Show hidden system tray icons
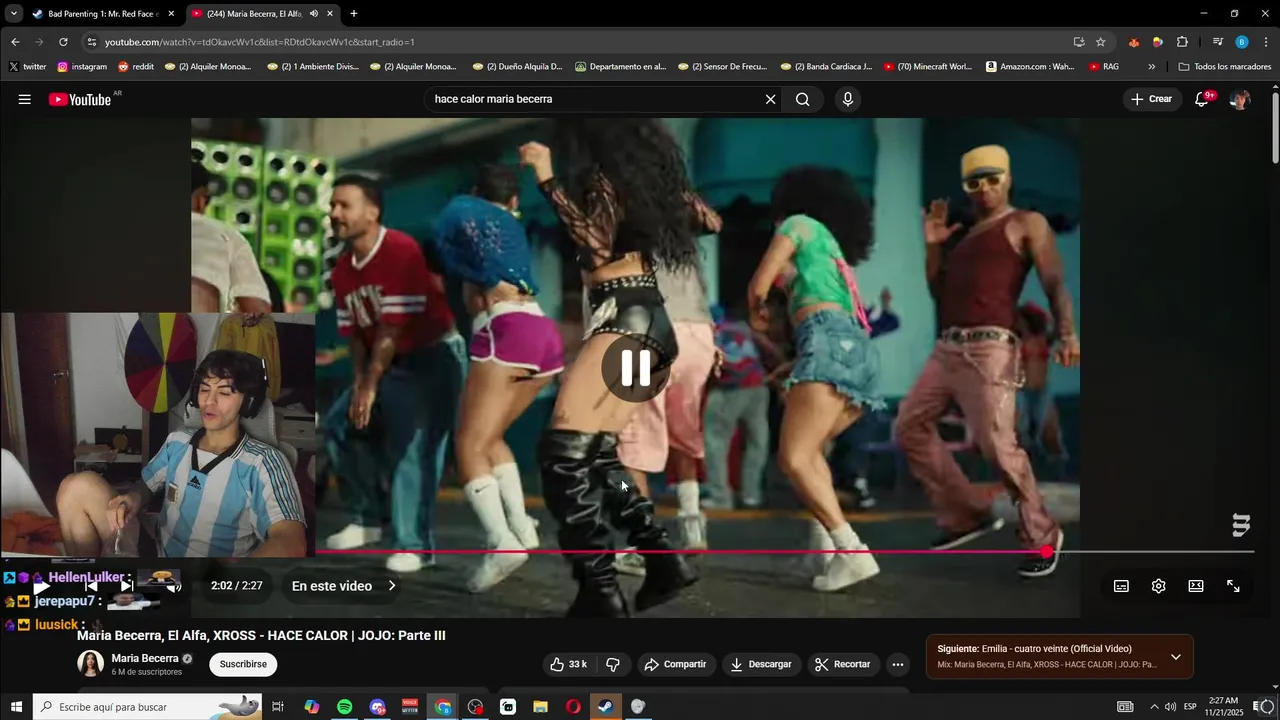This screenshot has height=720, width=1280. pos(1154,707)
